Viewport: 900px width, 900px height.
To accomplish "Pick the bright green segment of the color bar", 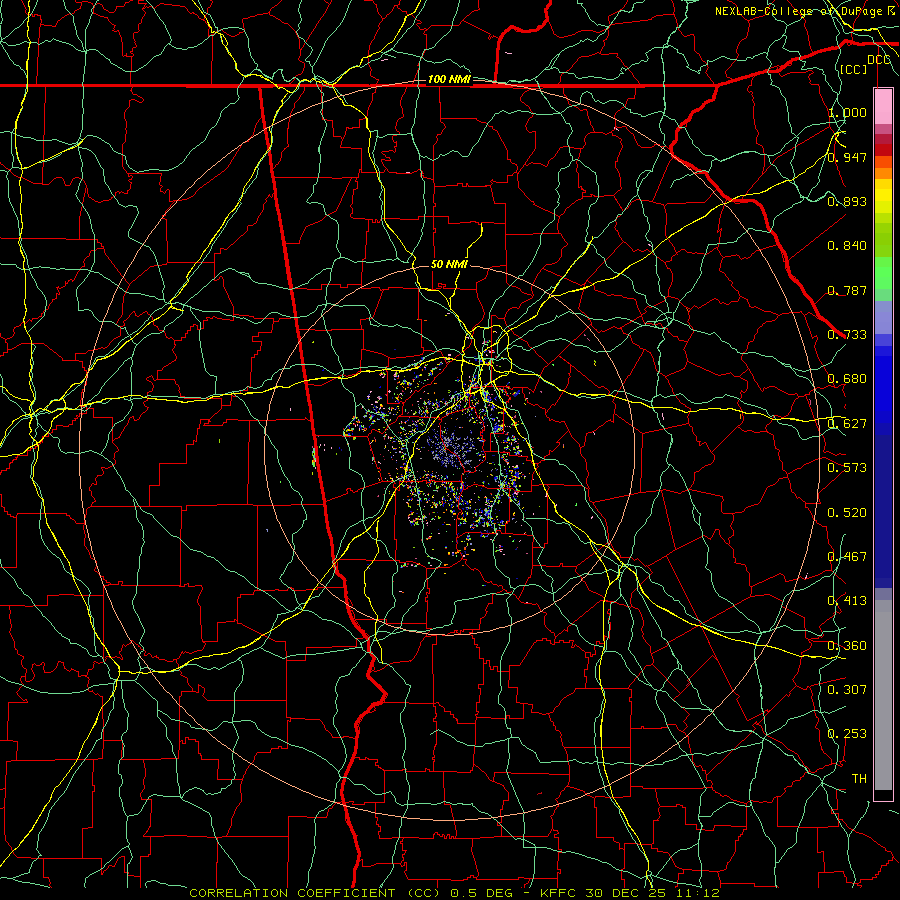I will click(x=883, y=273).
